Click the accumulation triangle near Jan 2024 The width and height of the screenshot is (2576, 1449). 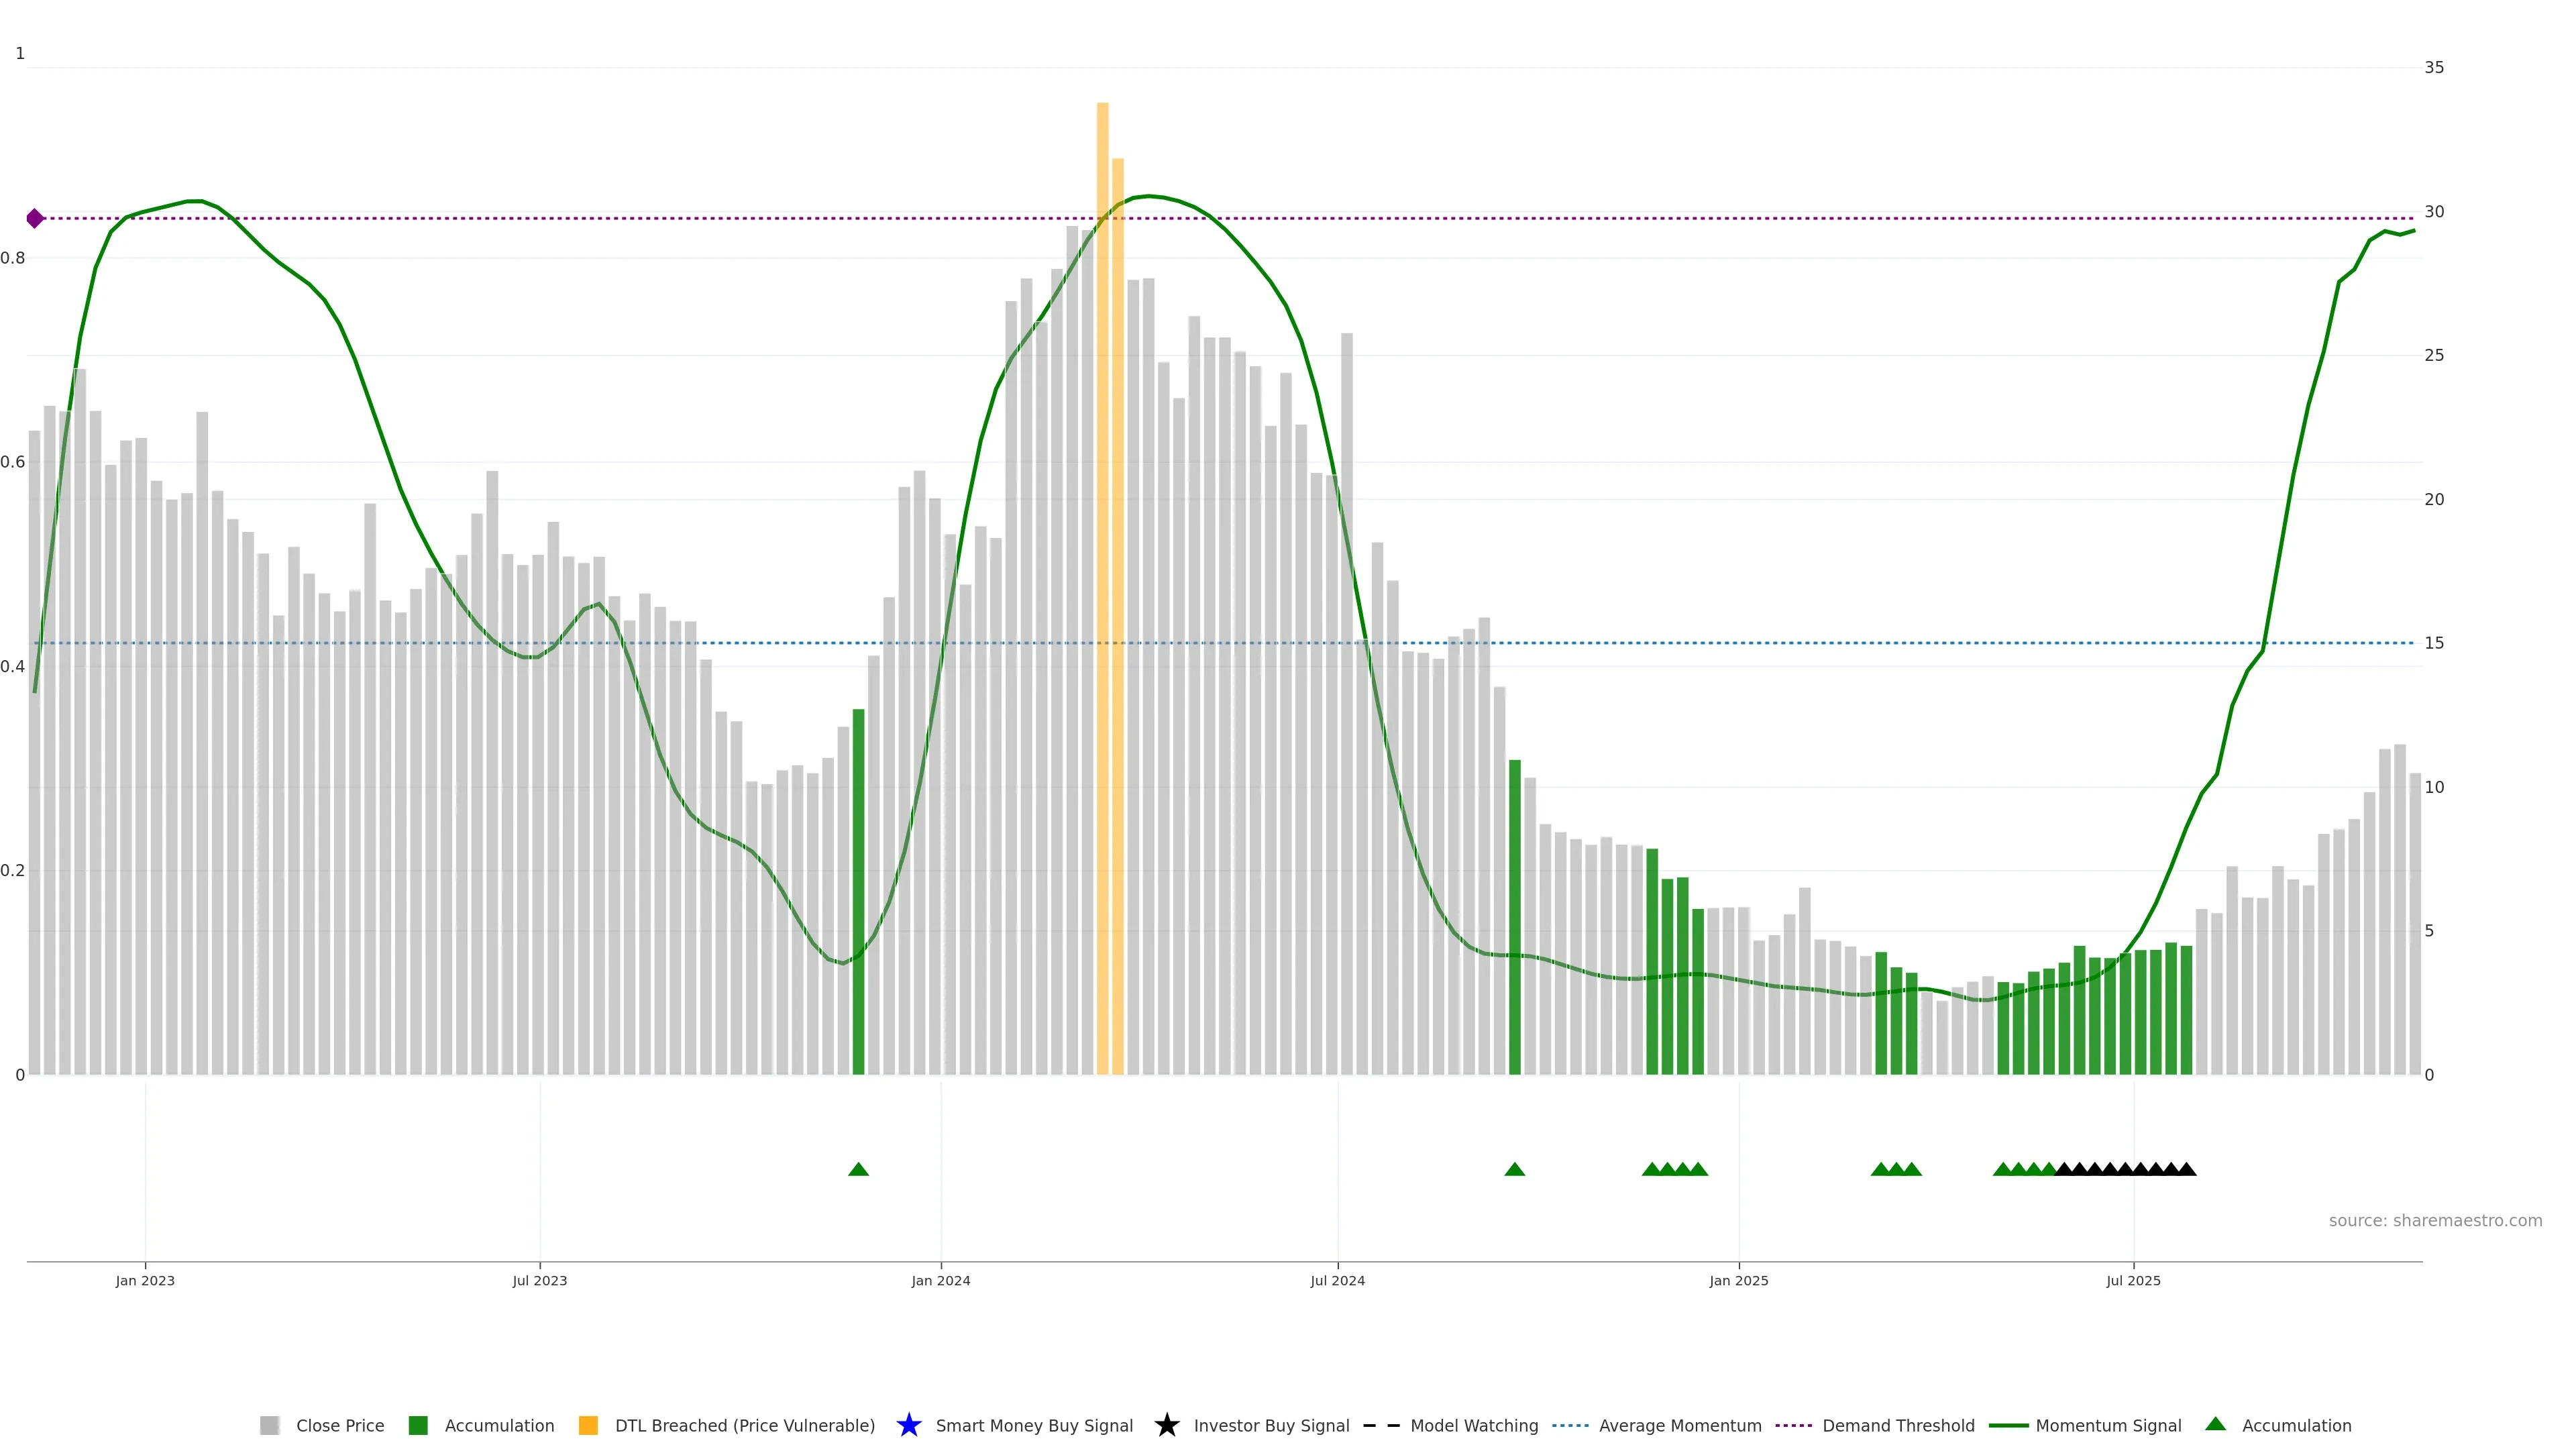click(x=858, y=1169)
